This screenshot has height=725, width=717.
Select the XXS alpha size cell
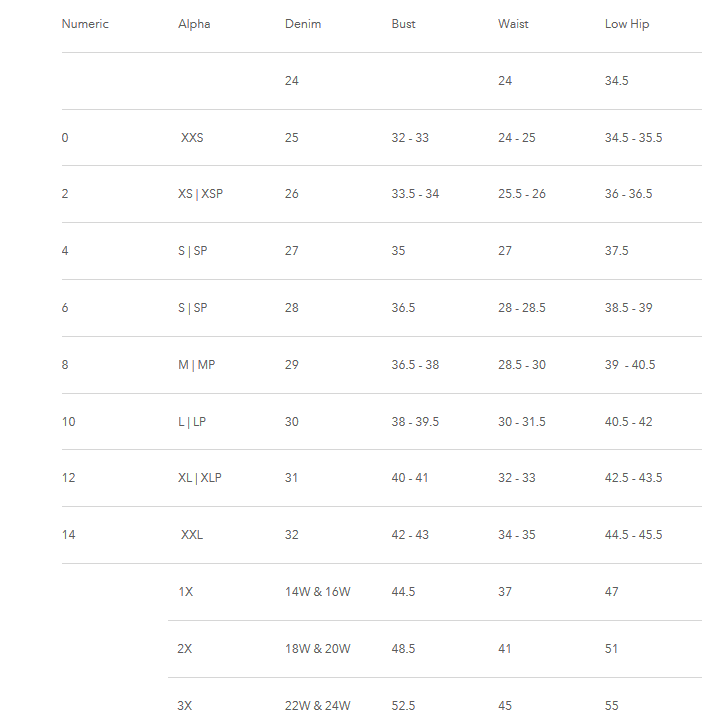[192, 138]
